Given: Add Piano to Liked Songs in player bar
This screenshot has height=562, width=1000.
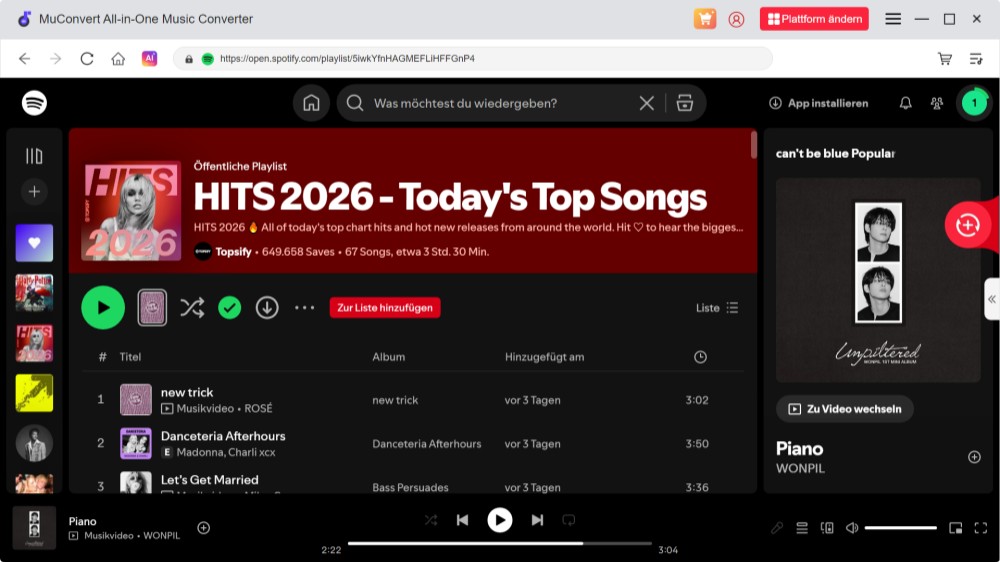Looking at the screenshot, I should [x=203, y=528].
